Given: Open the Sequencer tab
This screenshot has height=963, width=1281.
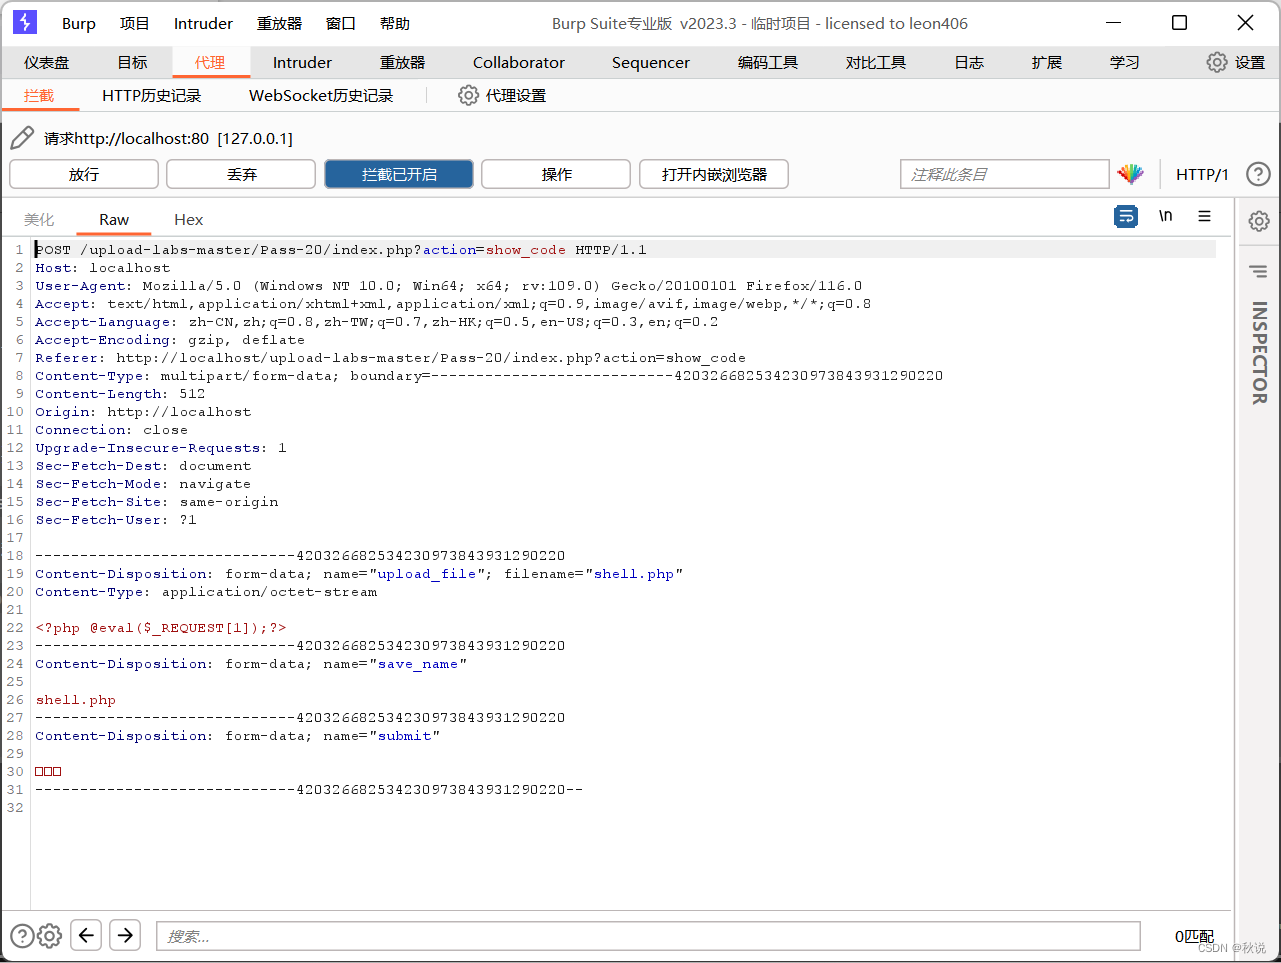Looking at the screenshot, I should tap(651, 62).
